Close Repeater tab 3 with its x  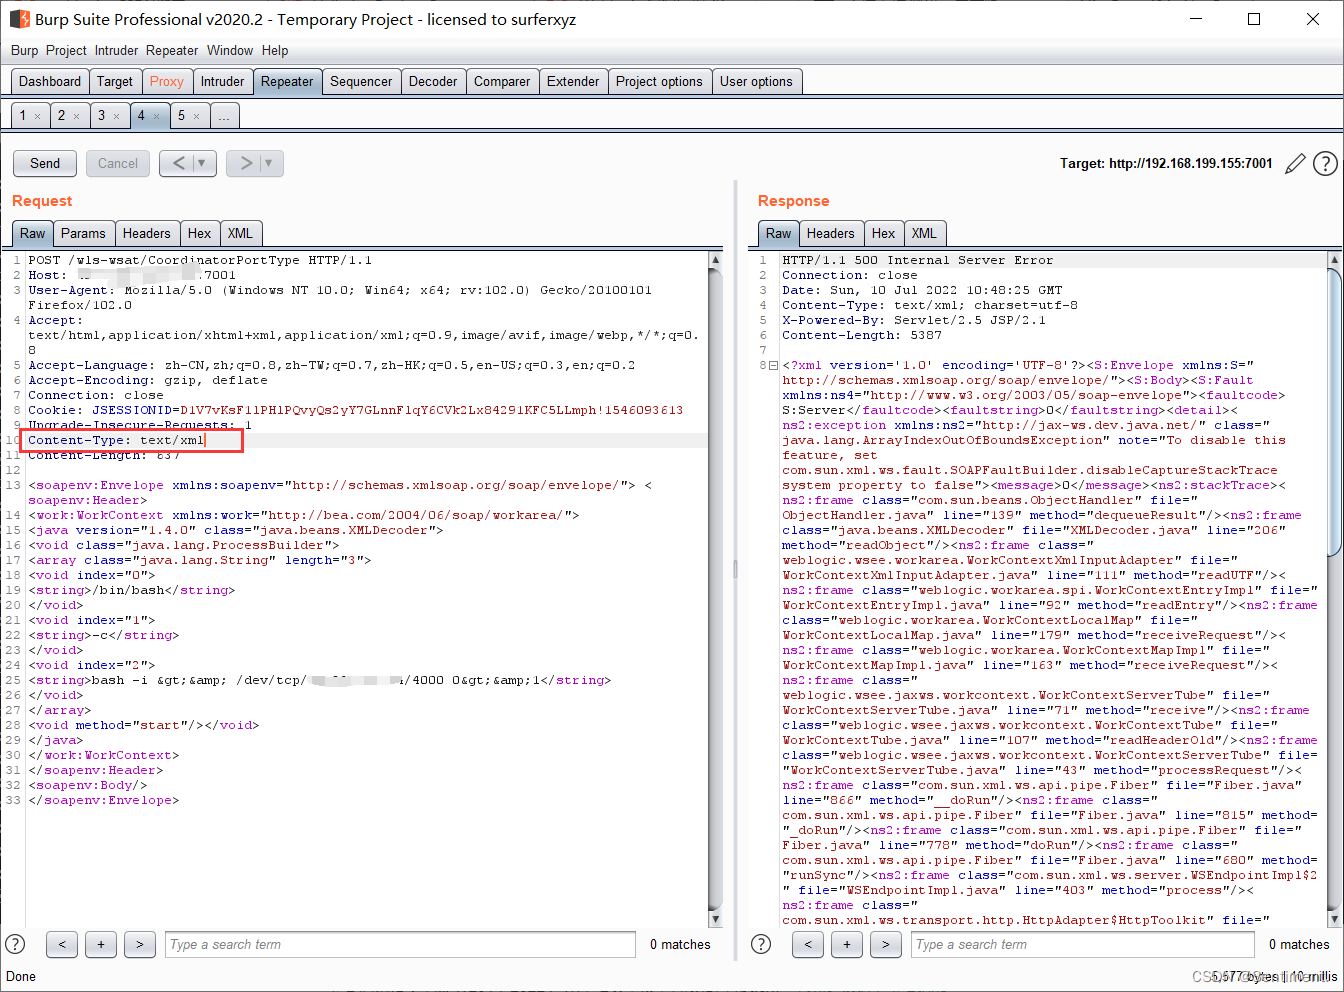coord(117,116)
